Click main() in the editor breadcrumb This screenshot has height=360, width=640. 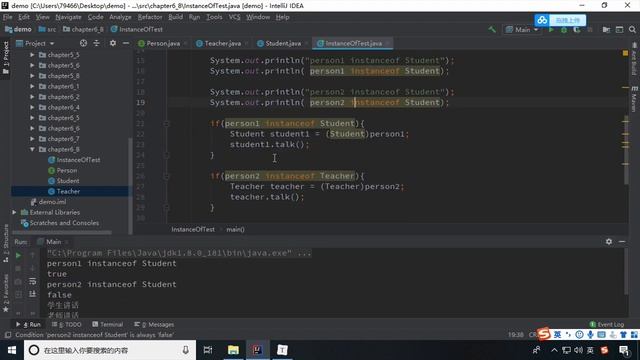[235, 229]
